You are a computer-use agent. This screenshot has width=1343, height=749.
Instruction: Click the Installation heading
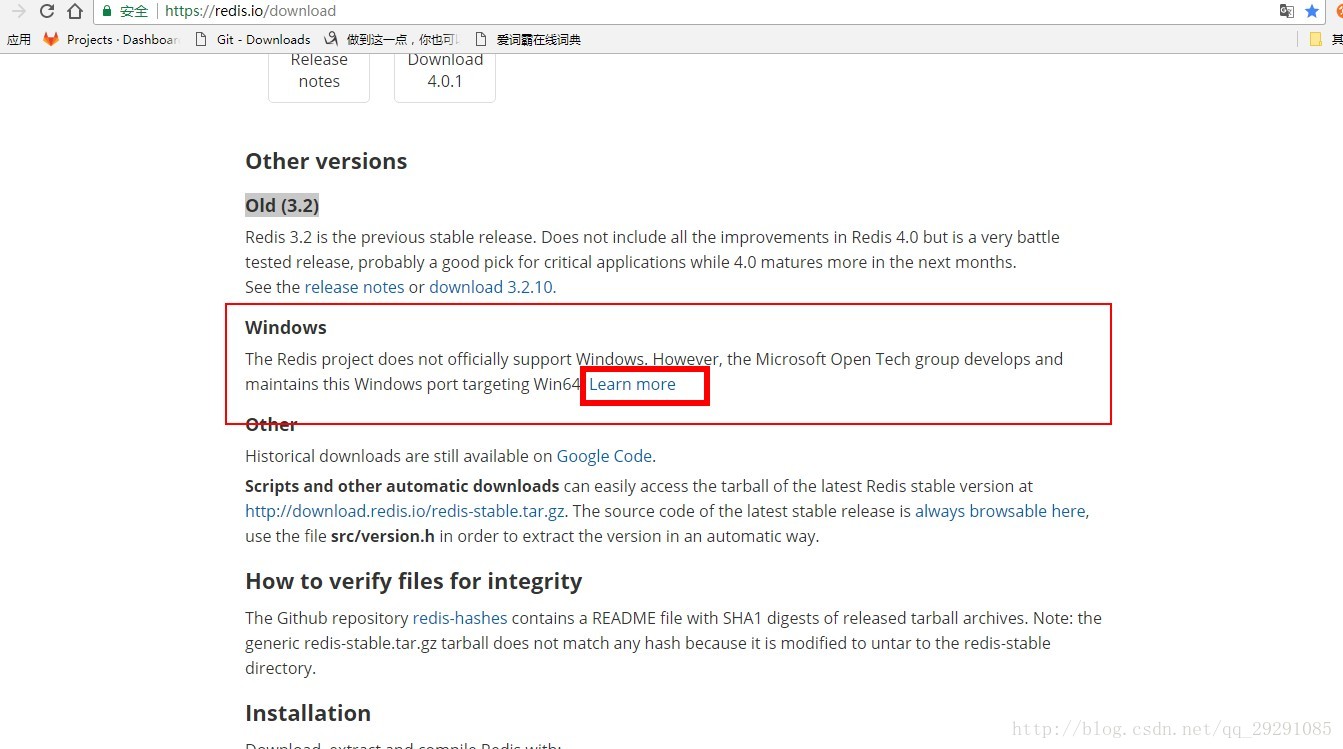point(308,713)
